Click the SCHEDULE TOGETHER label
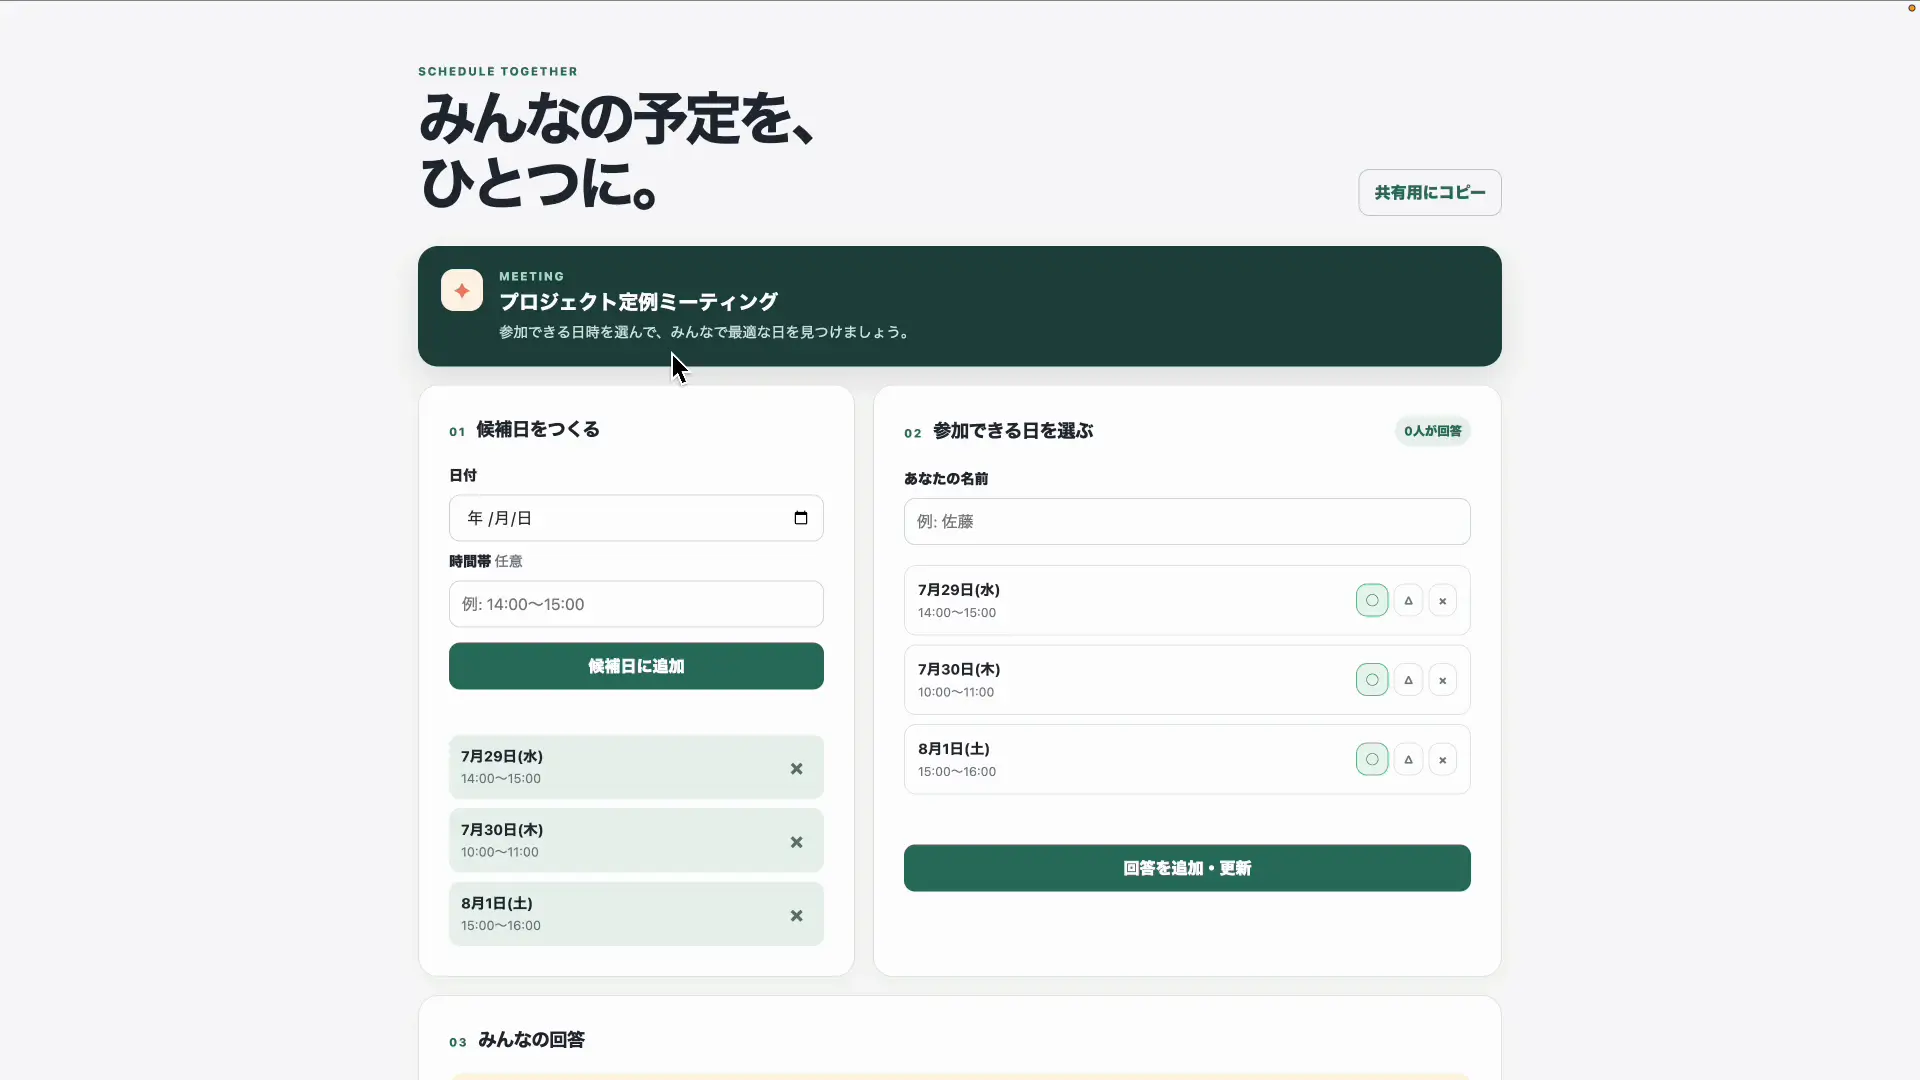Image resolution: width=1920 pixels, height=1080 pixels. (x=498, y=71)
